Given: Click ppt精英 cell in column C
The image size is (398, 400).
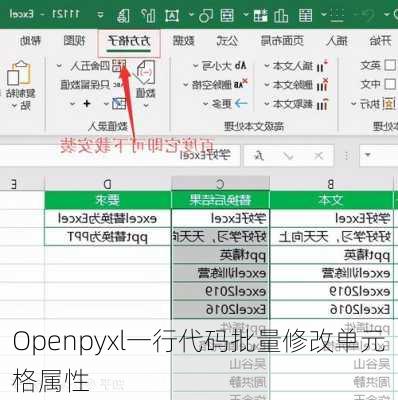Looking at the screenshot, I should click(x=220, y=255).
